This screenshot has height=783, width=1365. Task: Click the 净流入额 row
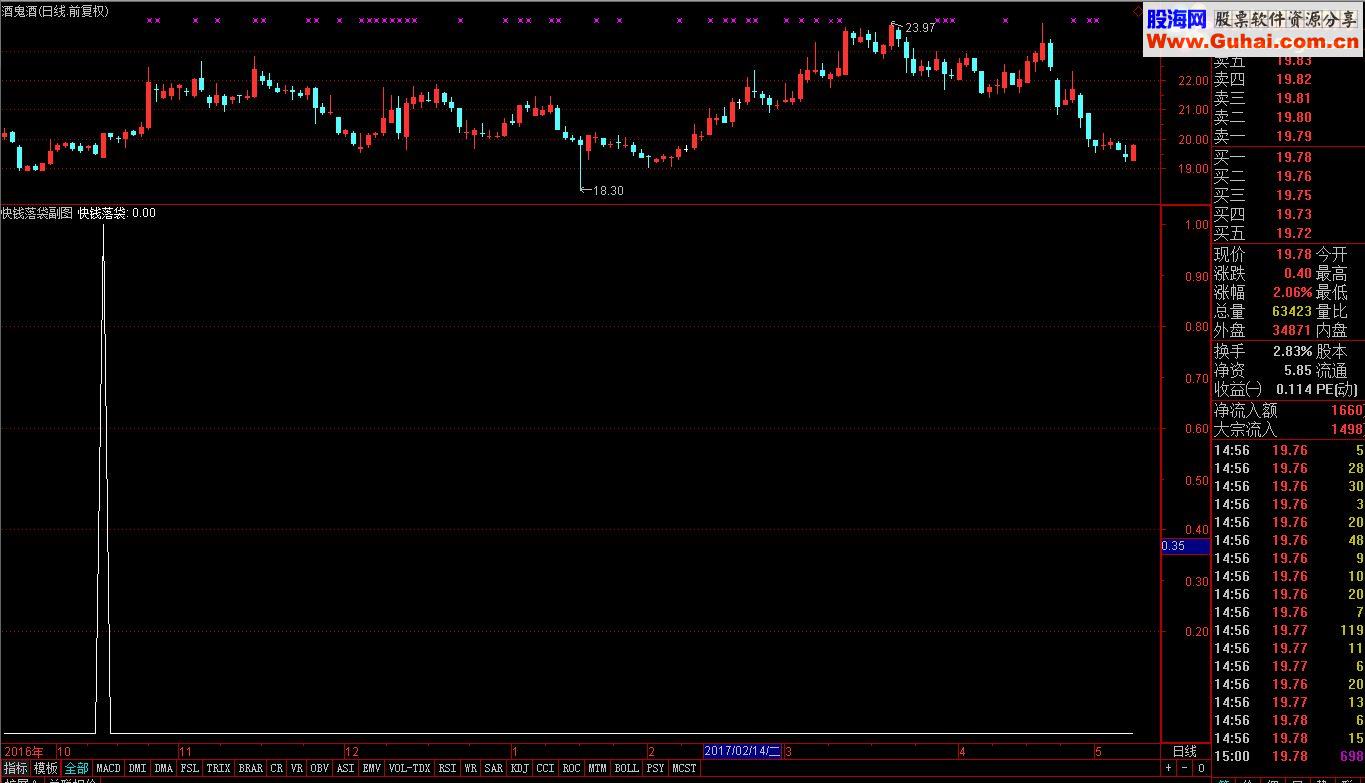1288,410
